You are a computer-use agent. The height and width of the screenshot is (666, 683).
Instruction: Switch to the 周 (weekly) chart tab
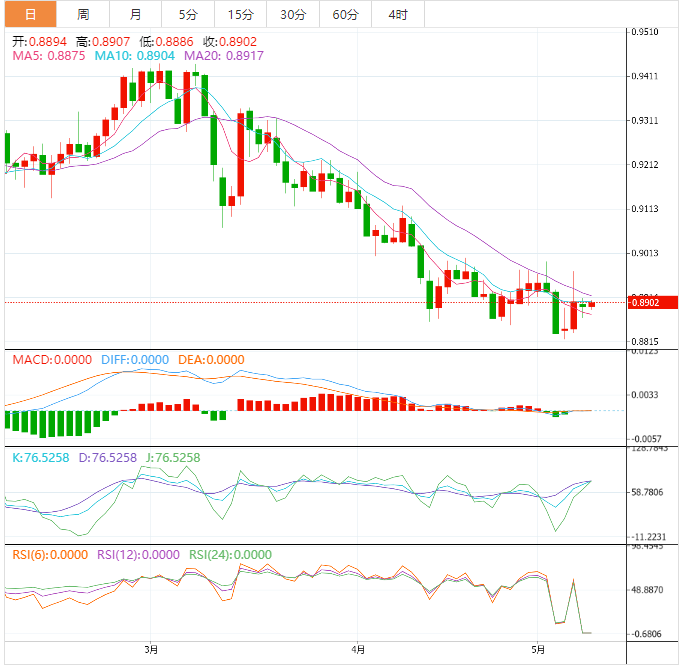click(83, 14)
